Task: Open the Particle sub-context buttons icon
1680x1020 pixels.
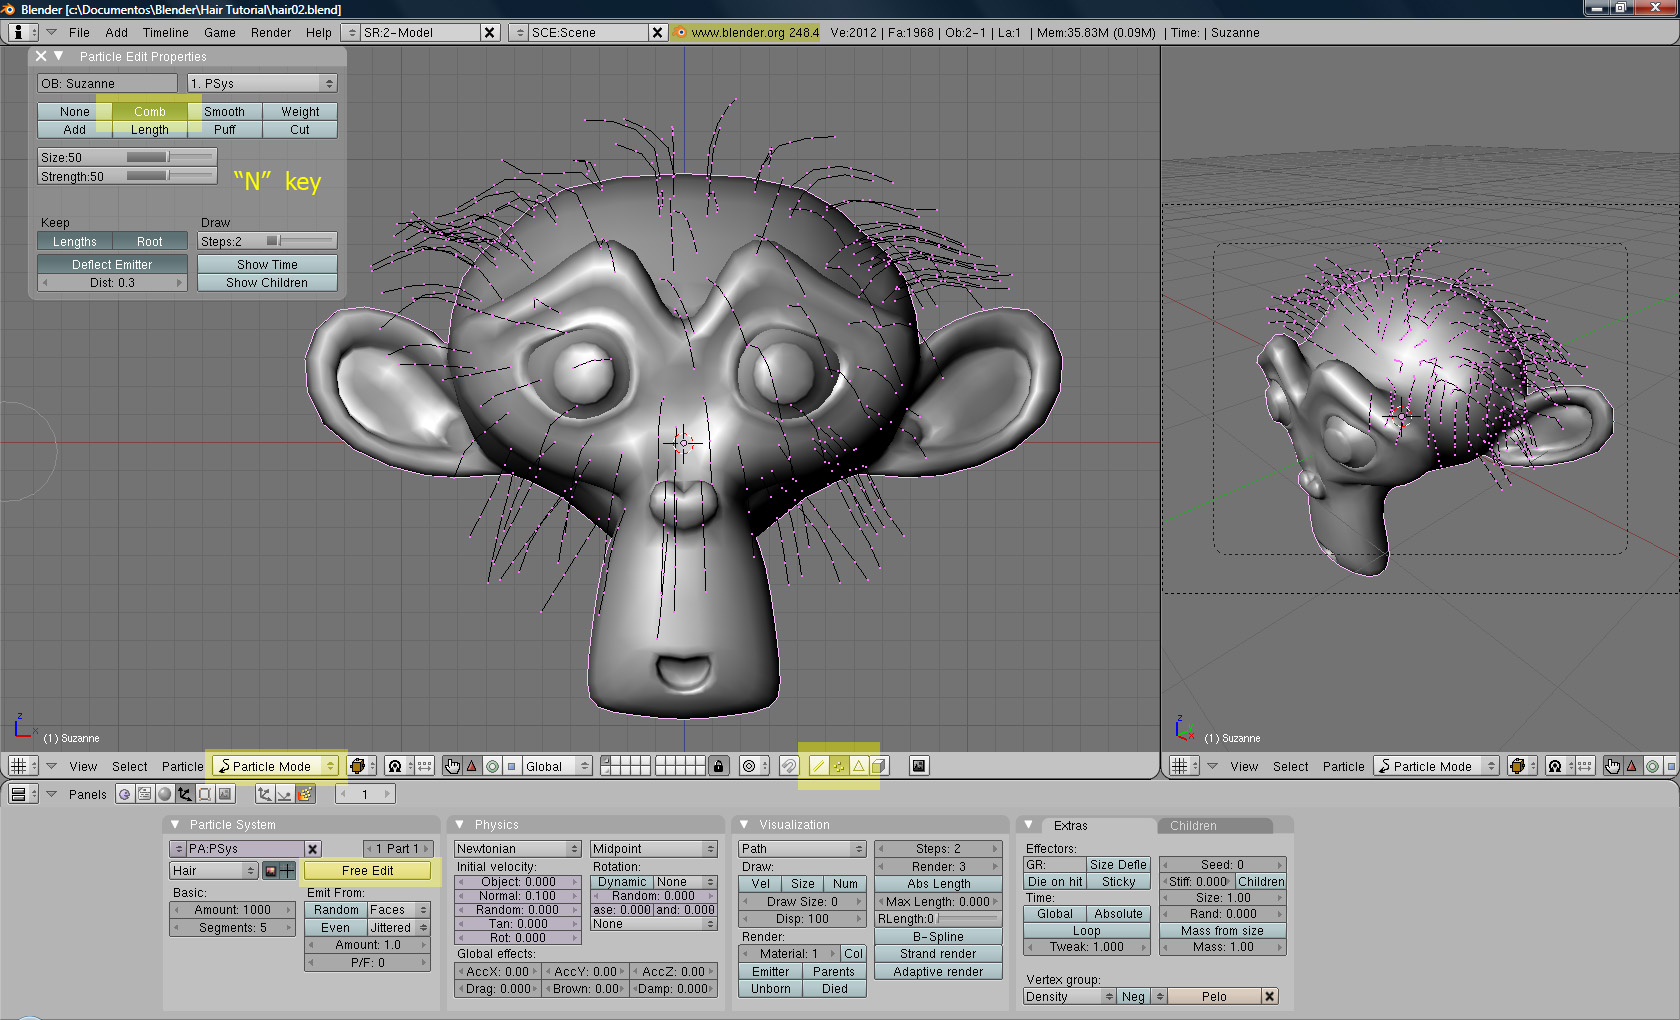Action: 305,794
